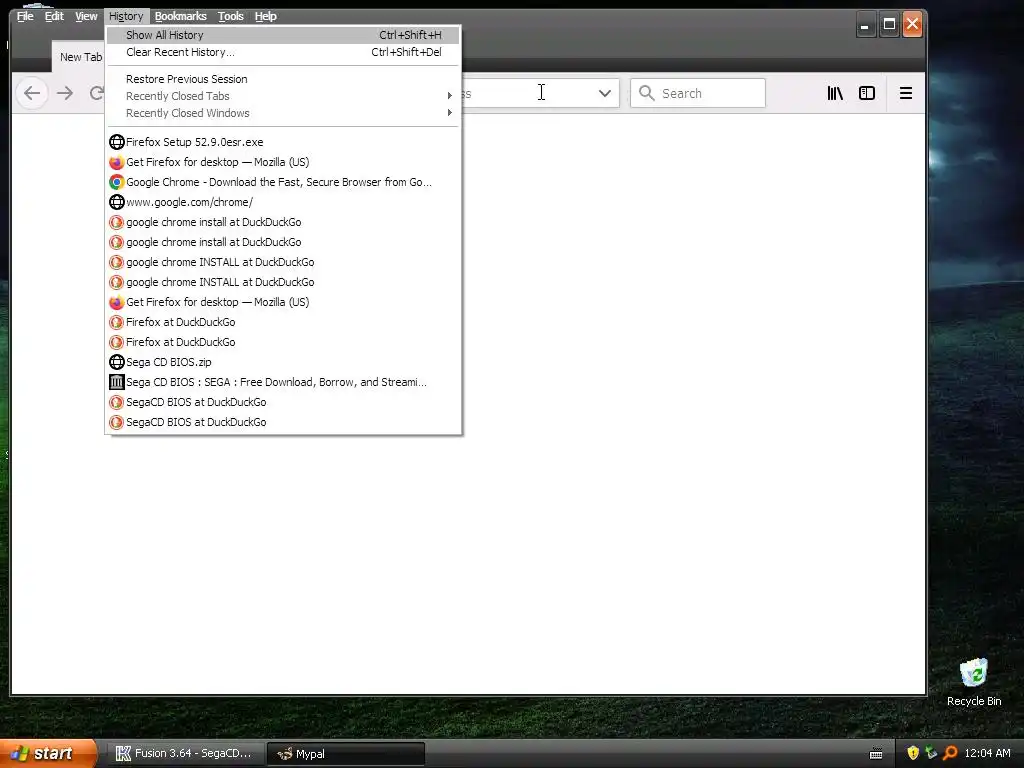Select the Mypal taskbar button

tap(346, 754)
